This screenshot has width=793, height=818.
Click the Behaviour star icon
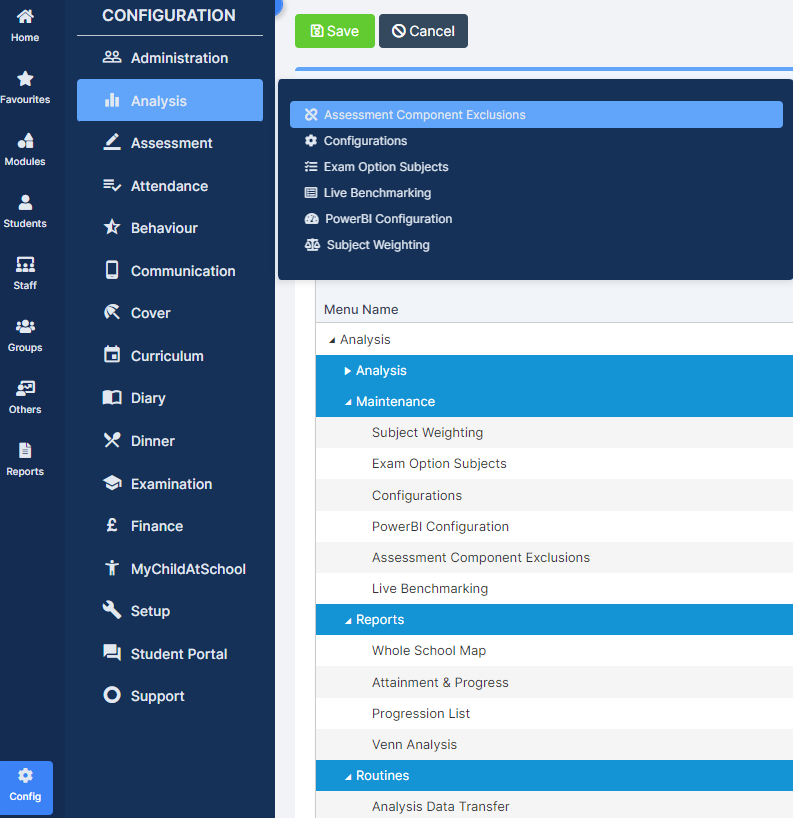(112, 227)
